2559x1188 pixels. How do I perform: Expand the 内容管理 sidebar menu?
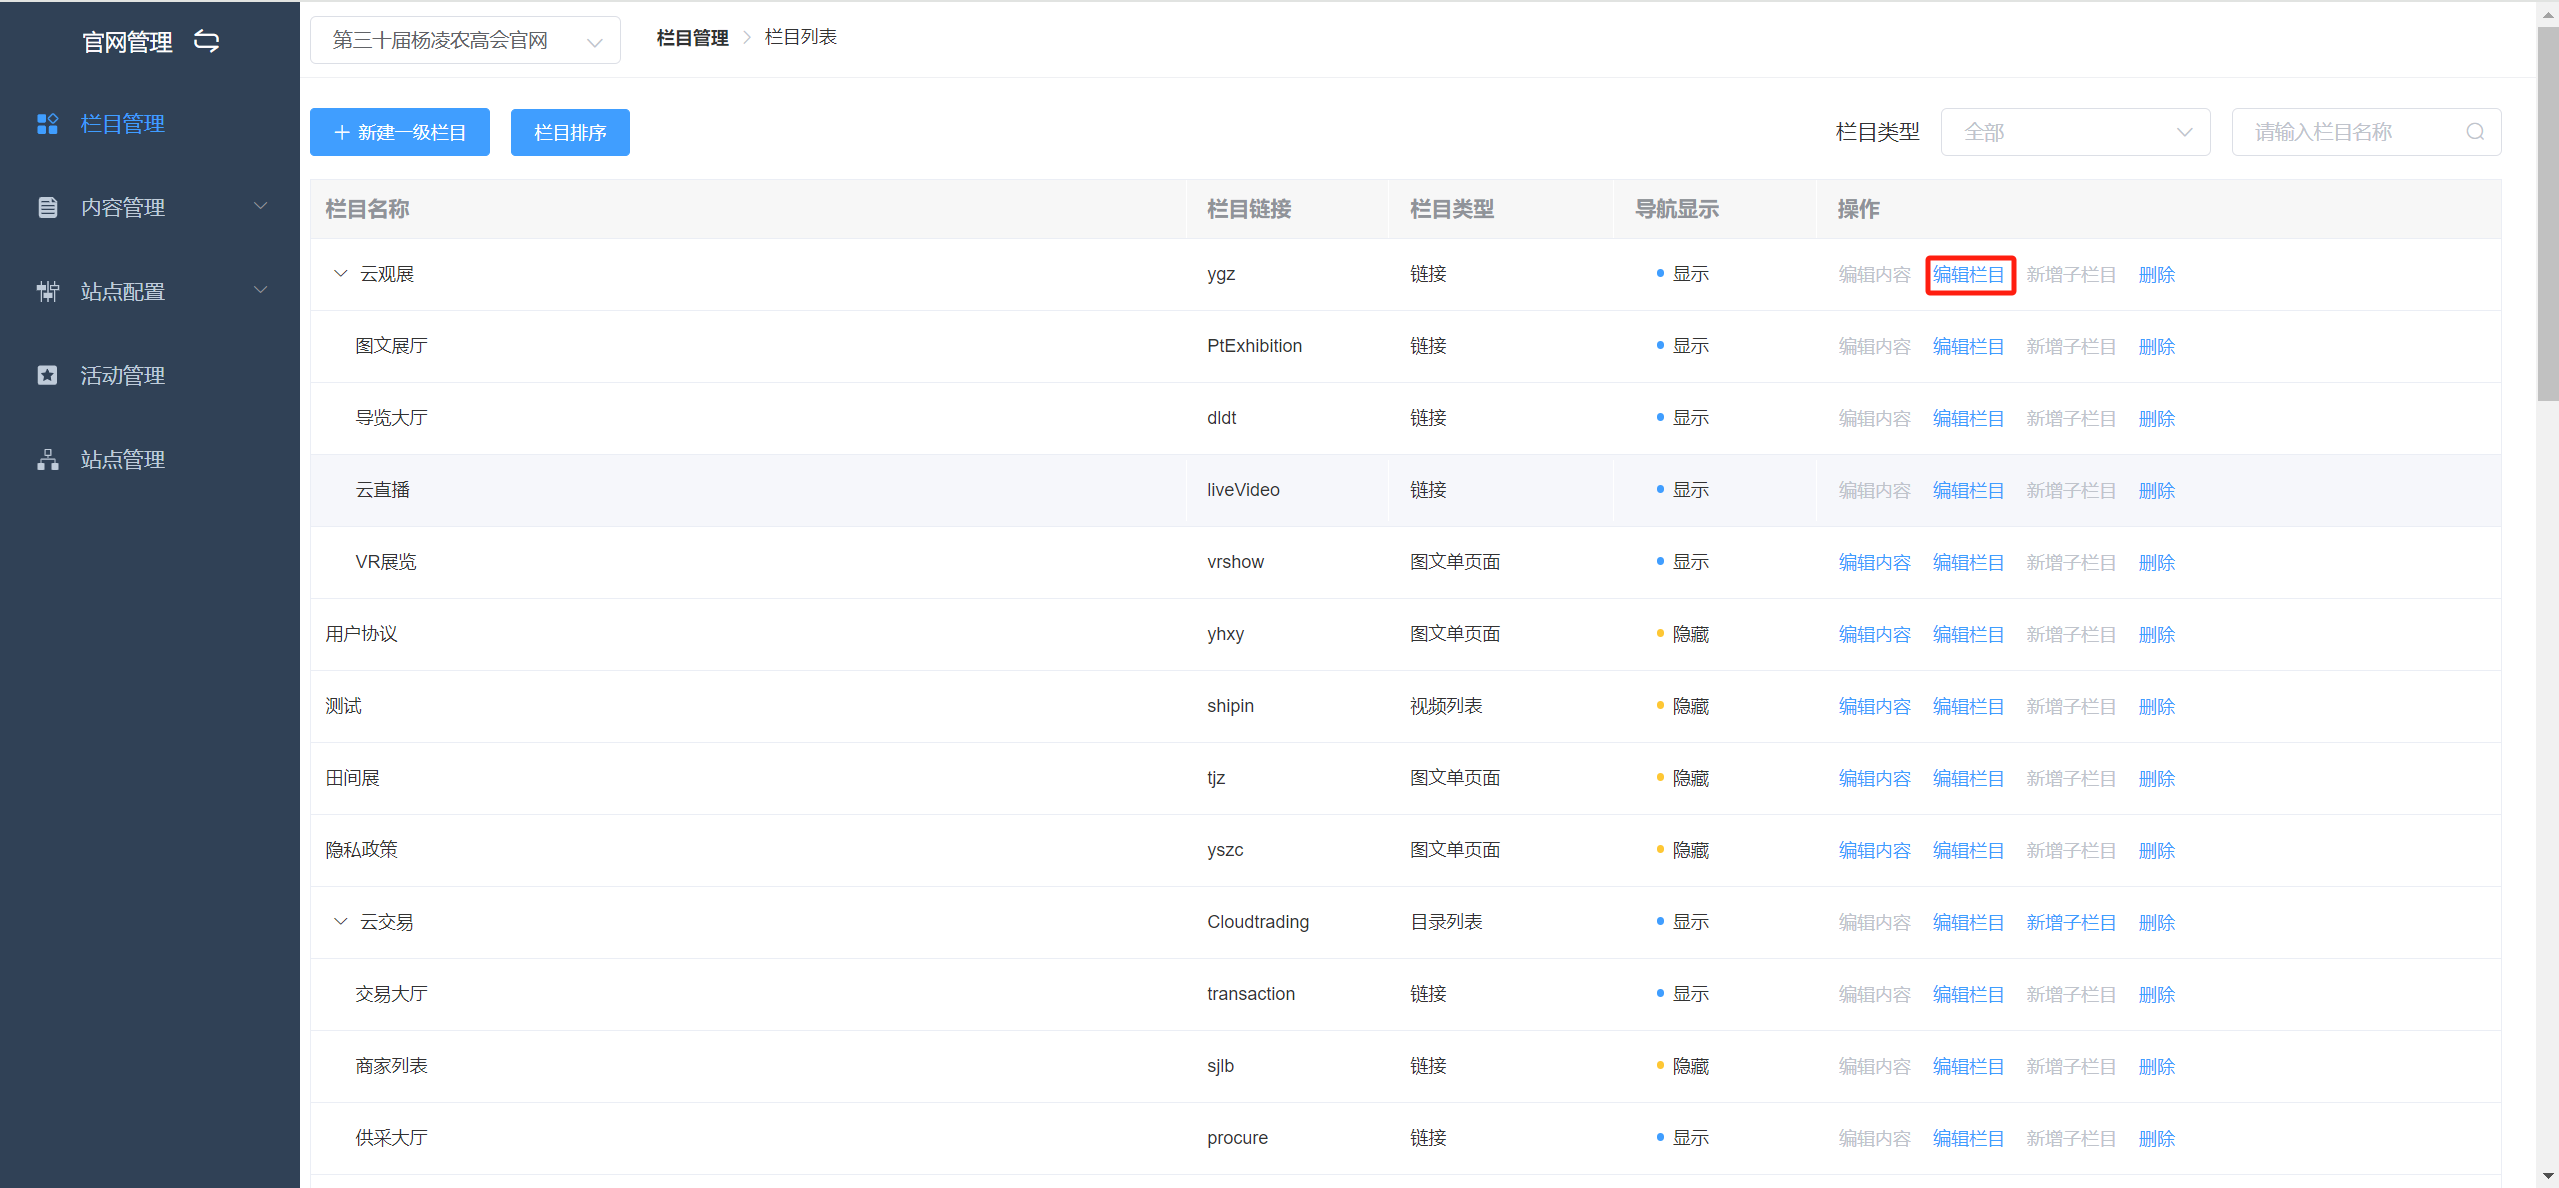pyautogui.click(x=150, y=207)
